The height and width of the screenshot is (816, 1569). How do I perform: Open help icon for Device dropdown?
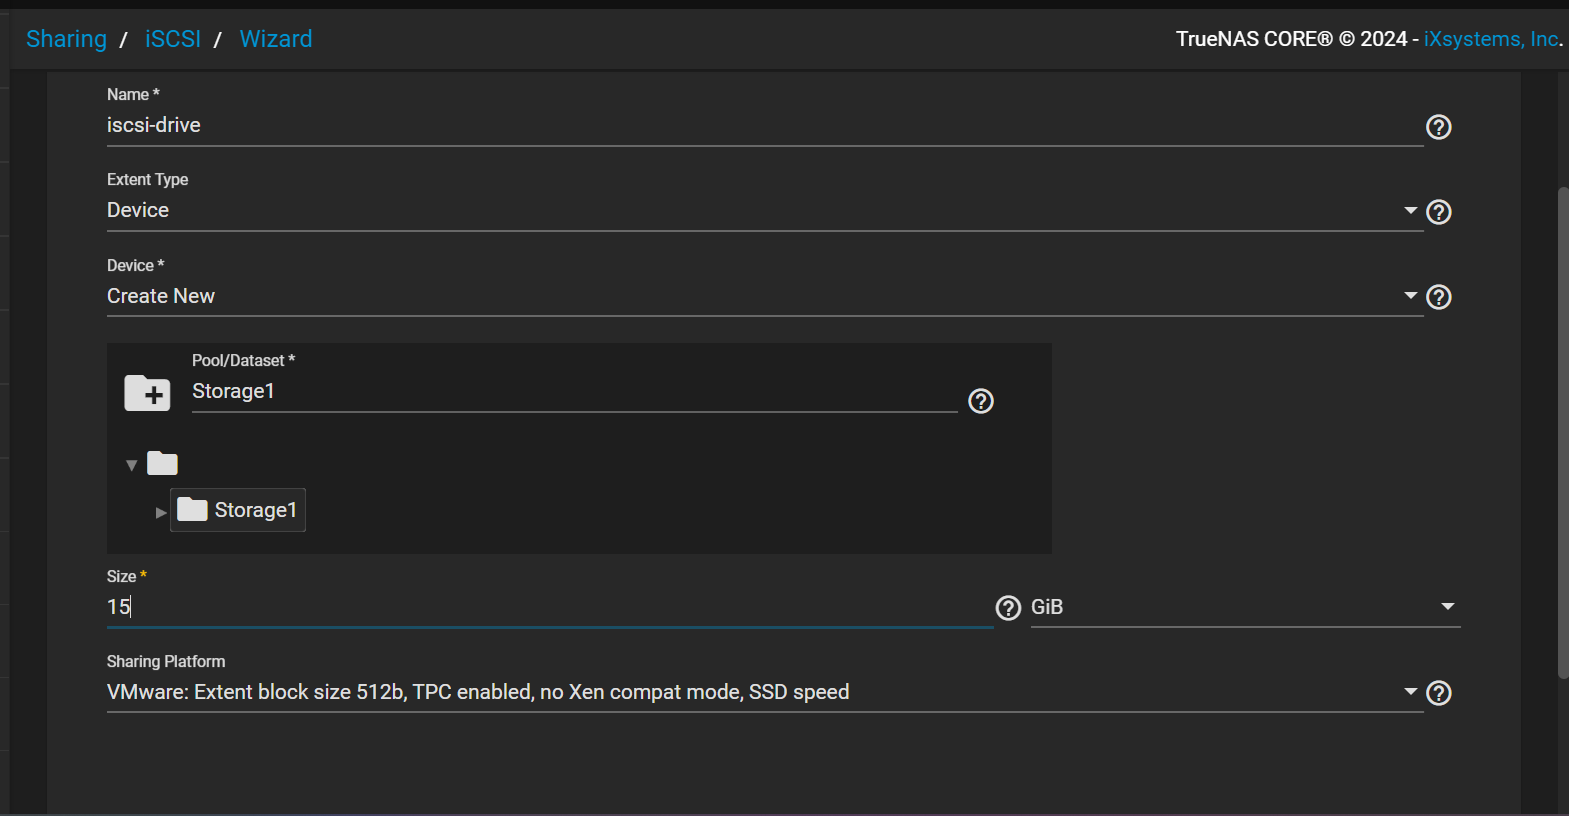pos(1438,297)
